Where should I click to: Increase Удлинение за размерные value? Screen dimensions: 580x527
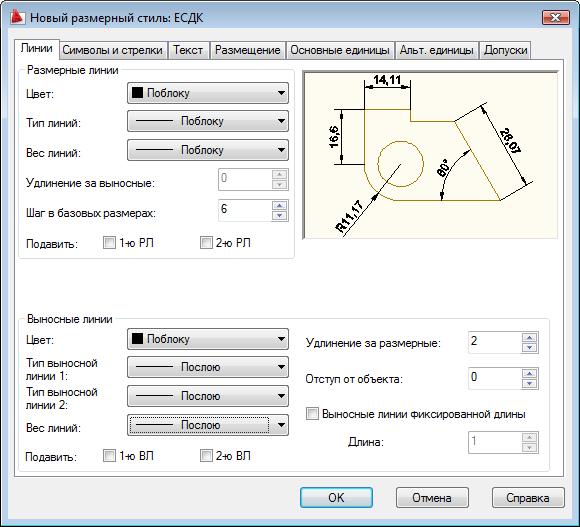[530, 337]
